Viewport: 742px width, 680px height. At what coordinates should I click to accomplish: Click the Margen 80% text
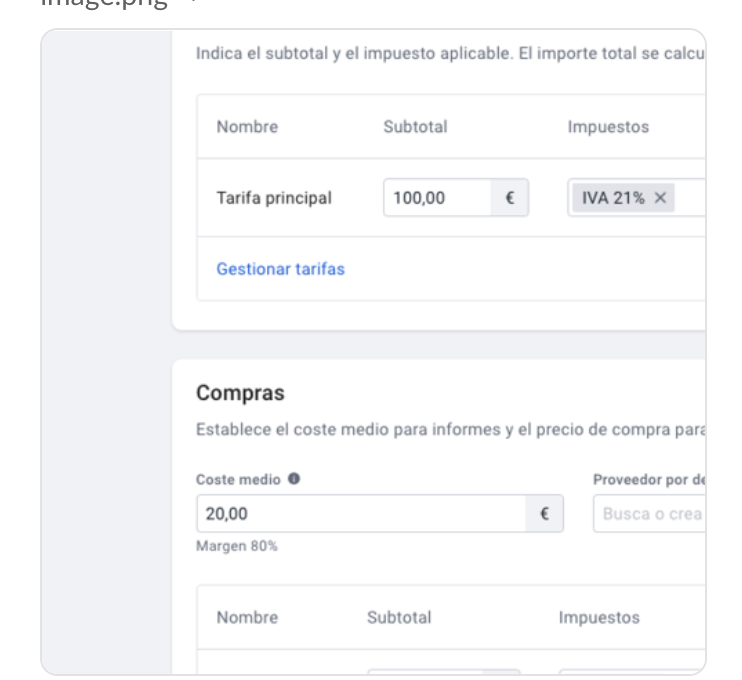point(237,546)
